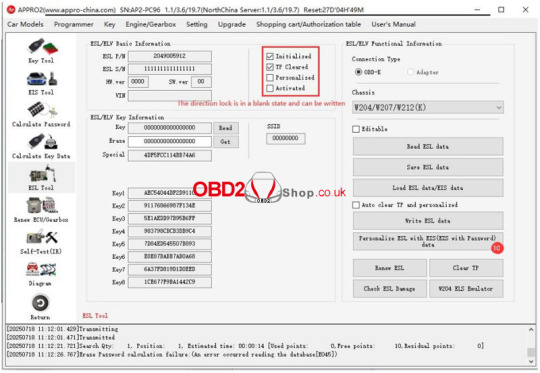This screenshot has width=540, height=373.
Task: Open the Key menu
Action: point(110,24)
